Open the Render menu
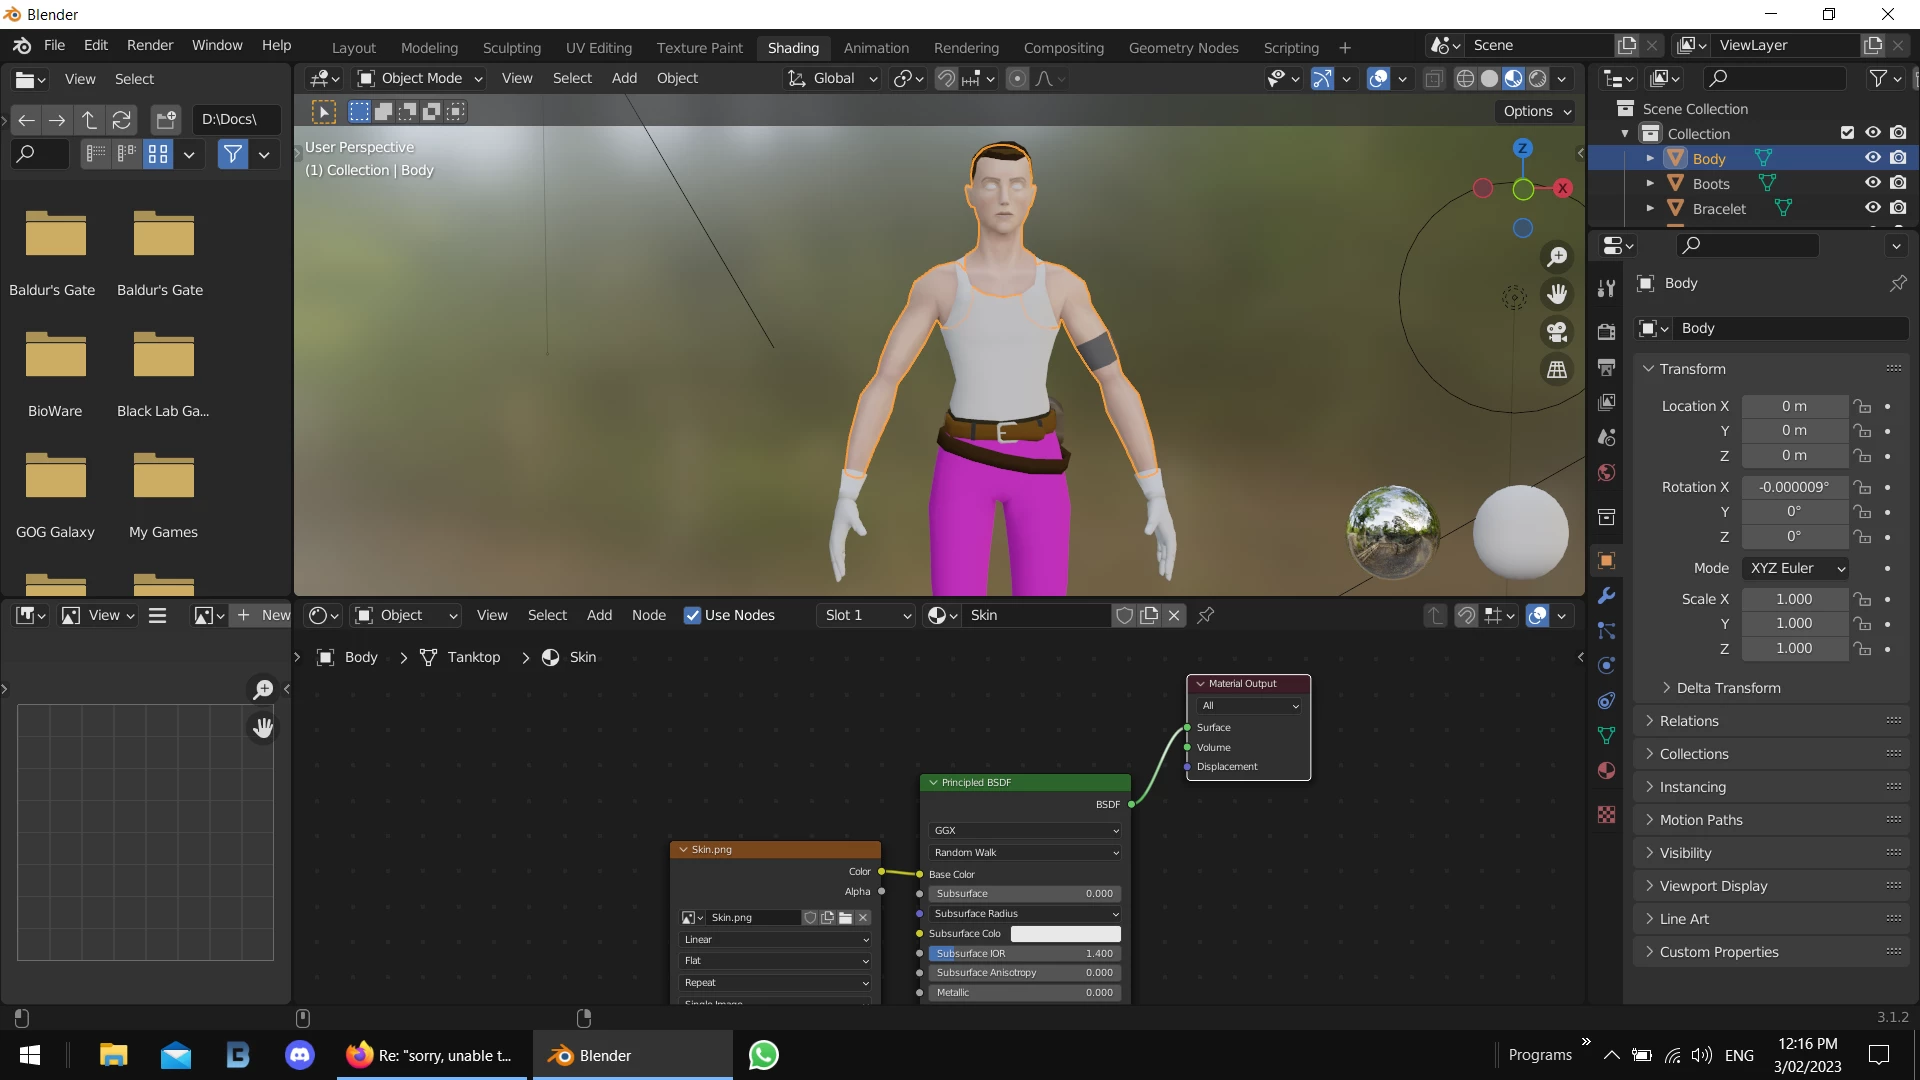 point(149,45)
